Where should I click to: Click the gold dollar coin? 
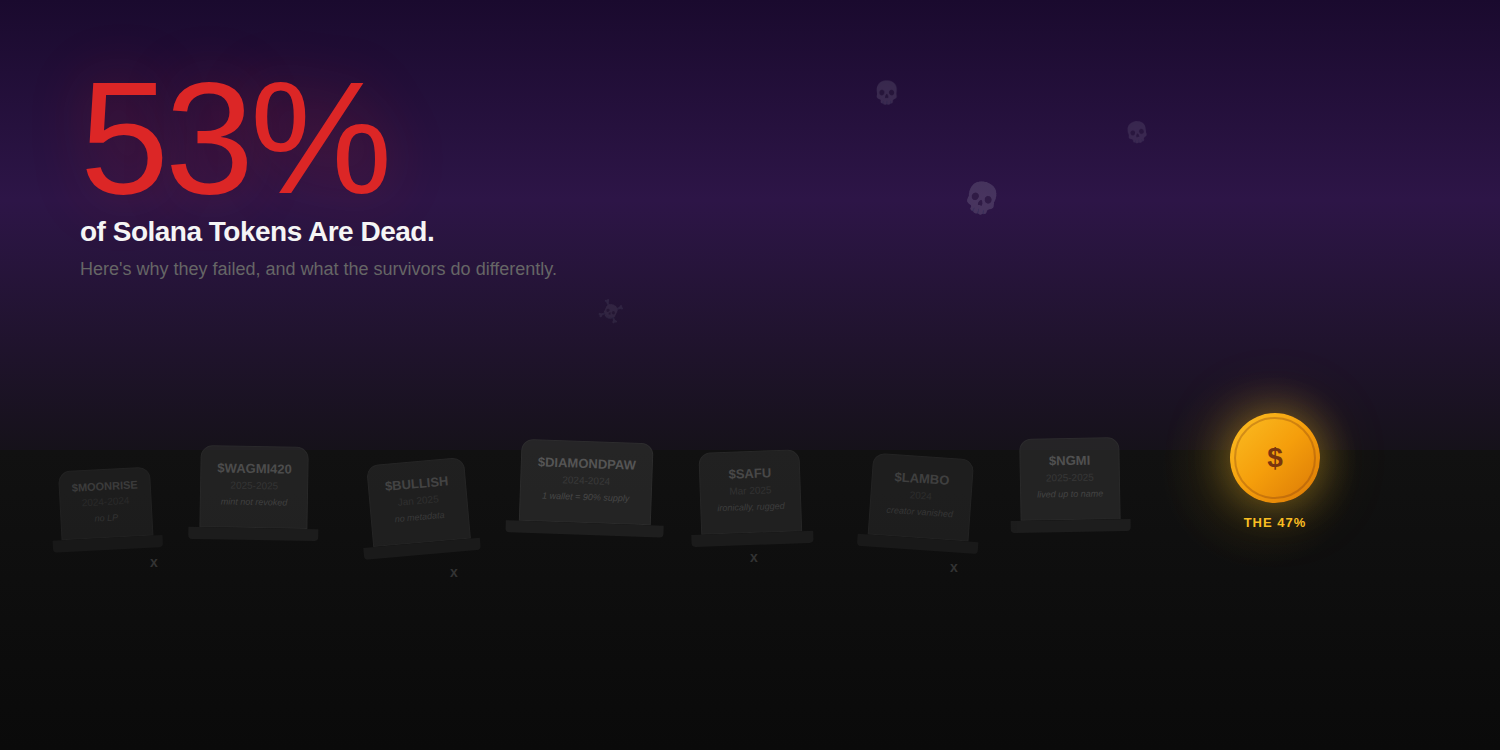click(1274, 458)
